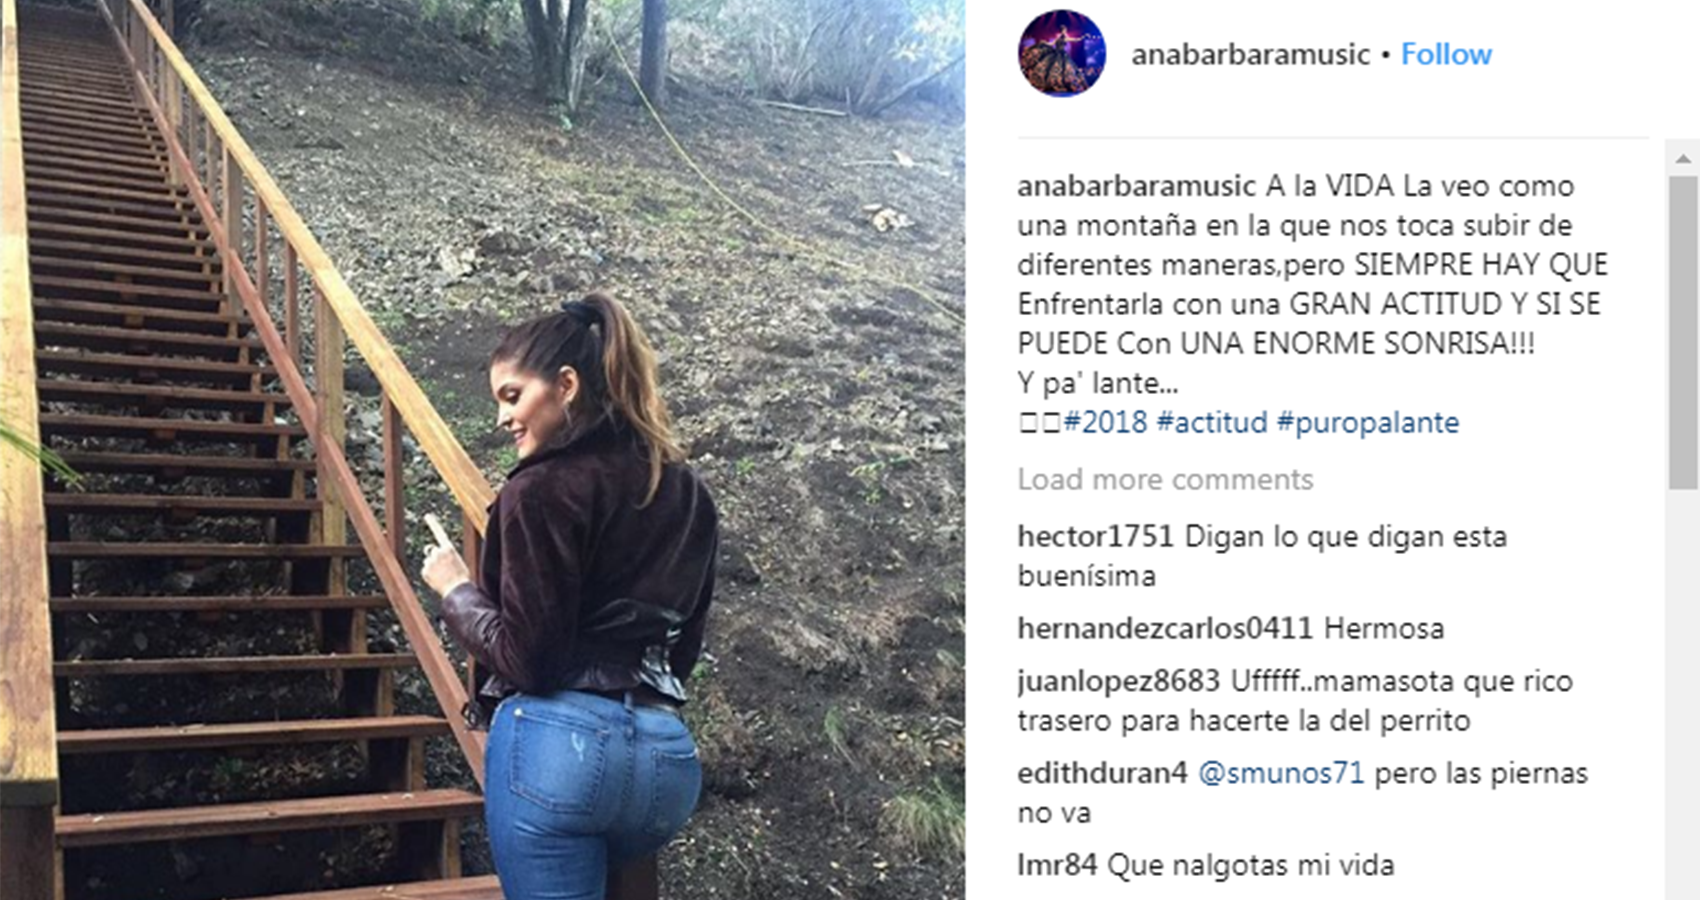Open anabarbaramusic username in post header
The width and height of the screenshot is (1700, 900).
click(1250, 54)
